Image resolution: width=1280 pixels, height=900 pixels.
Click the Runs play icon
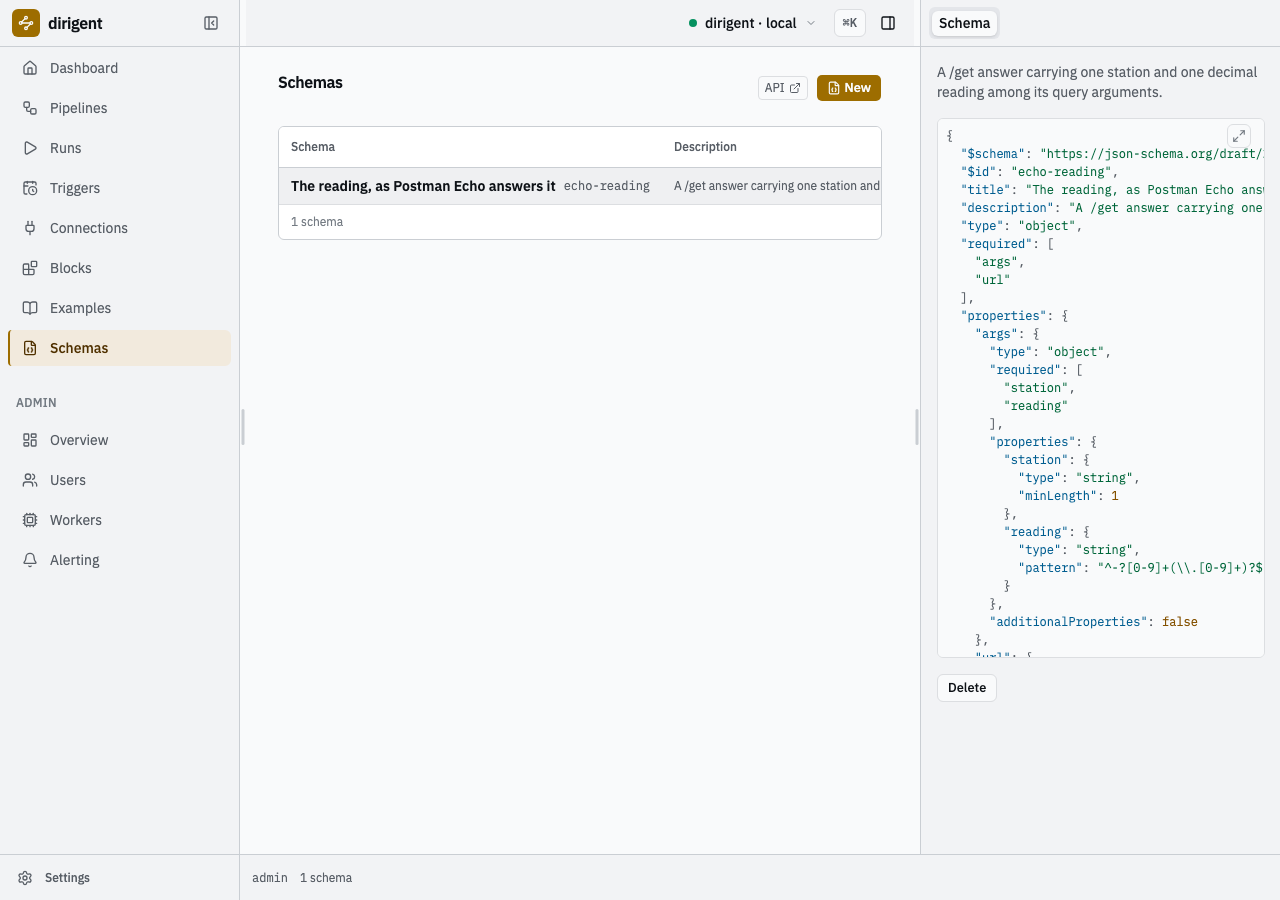coord(30,148)
